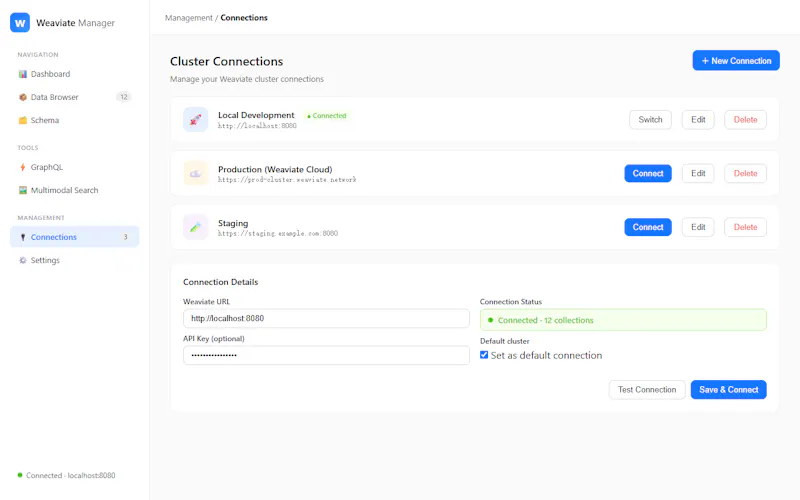The width and height of the screenshot is (800, 500).
Task: Click the Connection Details heading
Action: point(220,282)
